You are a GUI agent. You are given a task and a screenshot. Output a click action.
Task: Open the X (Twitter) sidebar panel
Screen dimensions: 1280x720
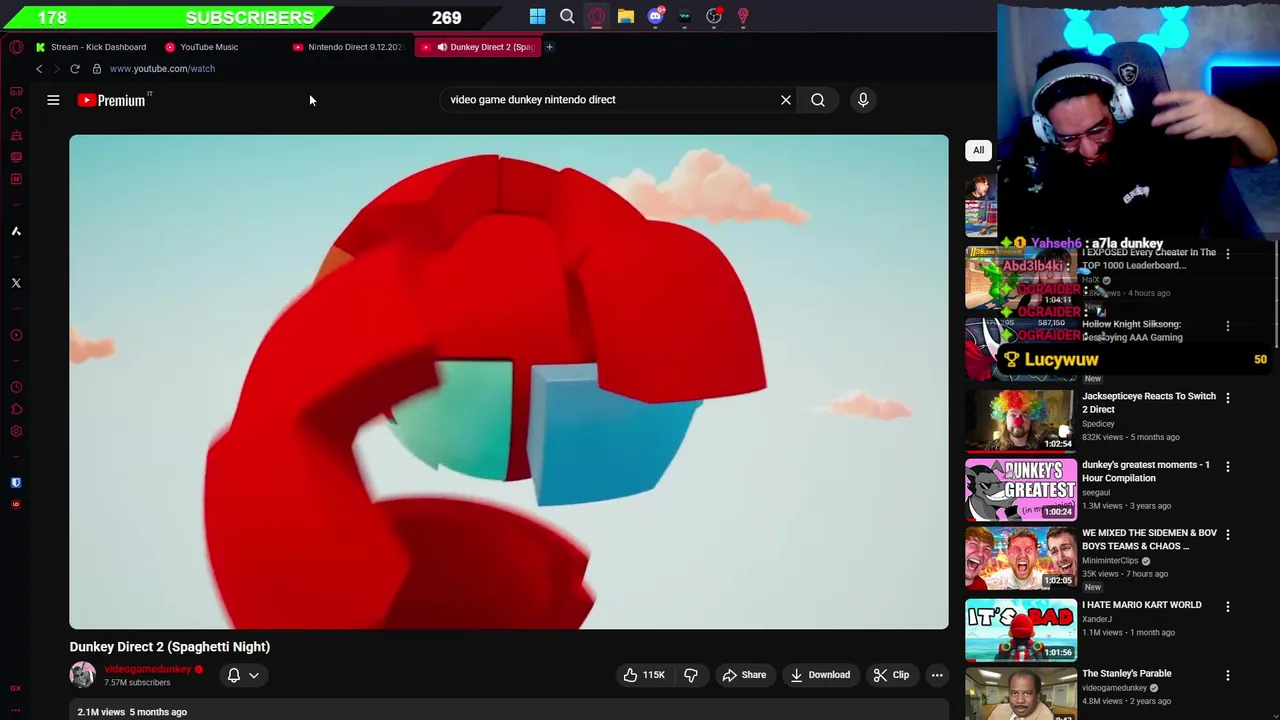click(16, 283)
